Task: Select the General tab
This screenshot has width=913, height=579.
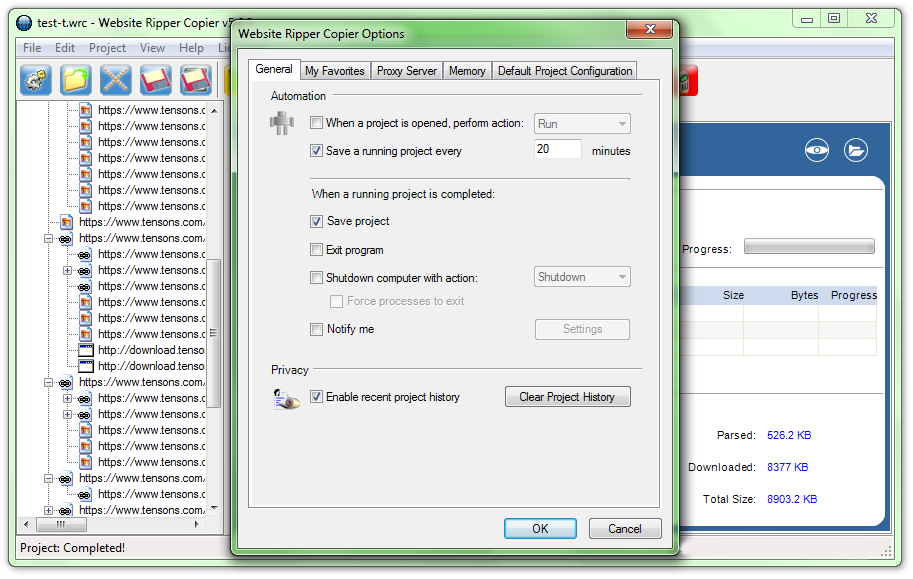Action: pyautogui.click(x=274, y=69)
